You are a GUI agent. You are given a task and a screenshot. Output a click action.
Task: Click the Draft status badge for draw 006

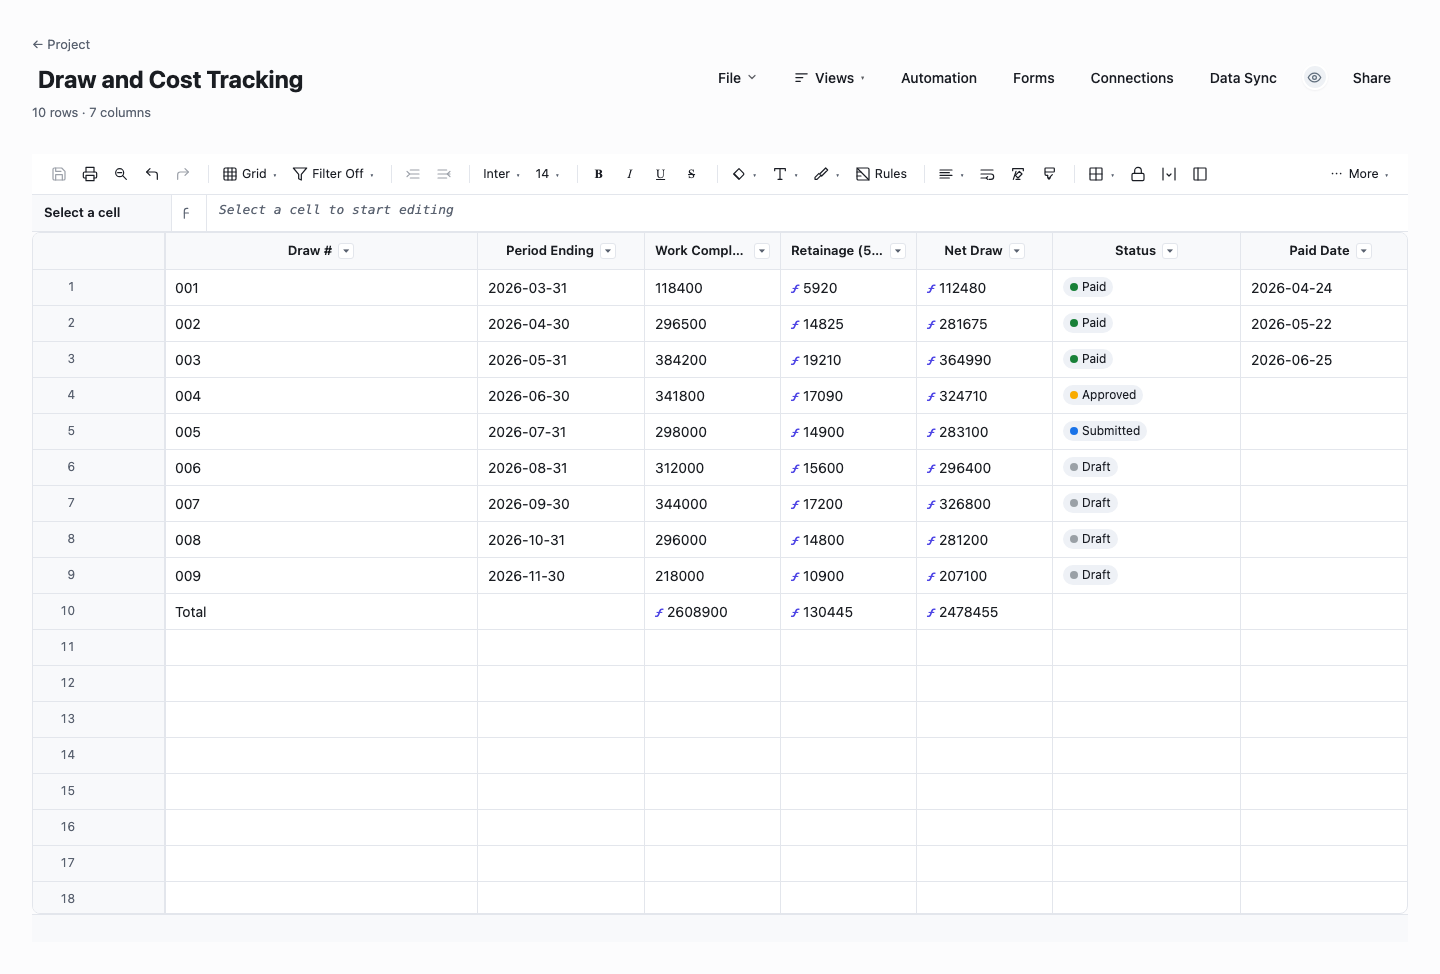pos(1090,467)
